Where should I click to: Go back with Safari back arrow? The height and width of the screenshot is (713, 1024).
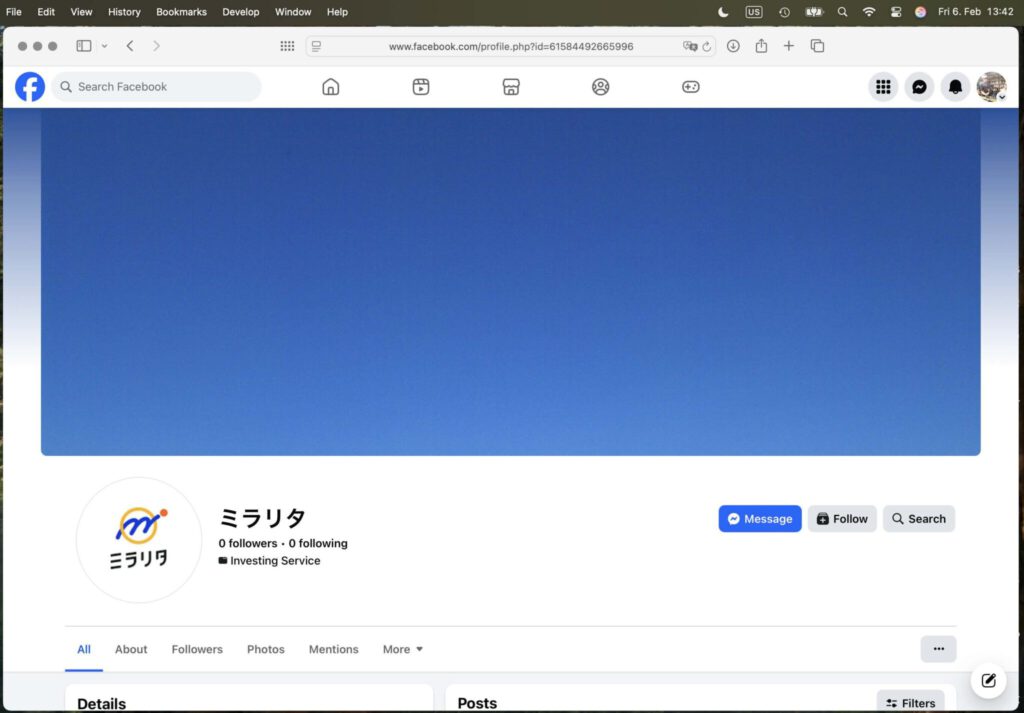tap(130, 46)
